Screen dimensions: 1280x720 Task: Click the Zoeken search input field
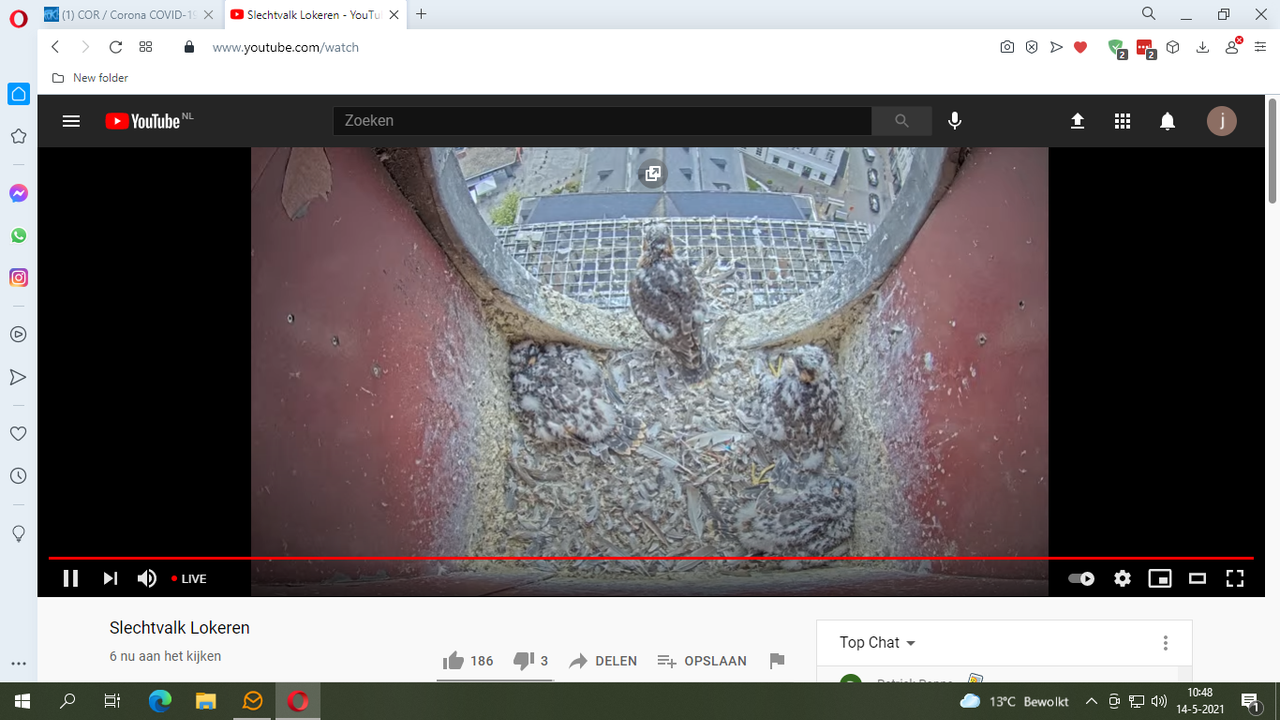(x=602, y=121)
